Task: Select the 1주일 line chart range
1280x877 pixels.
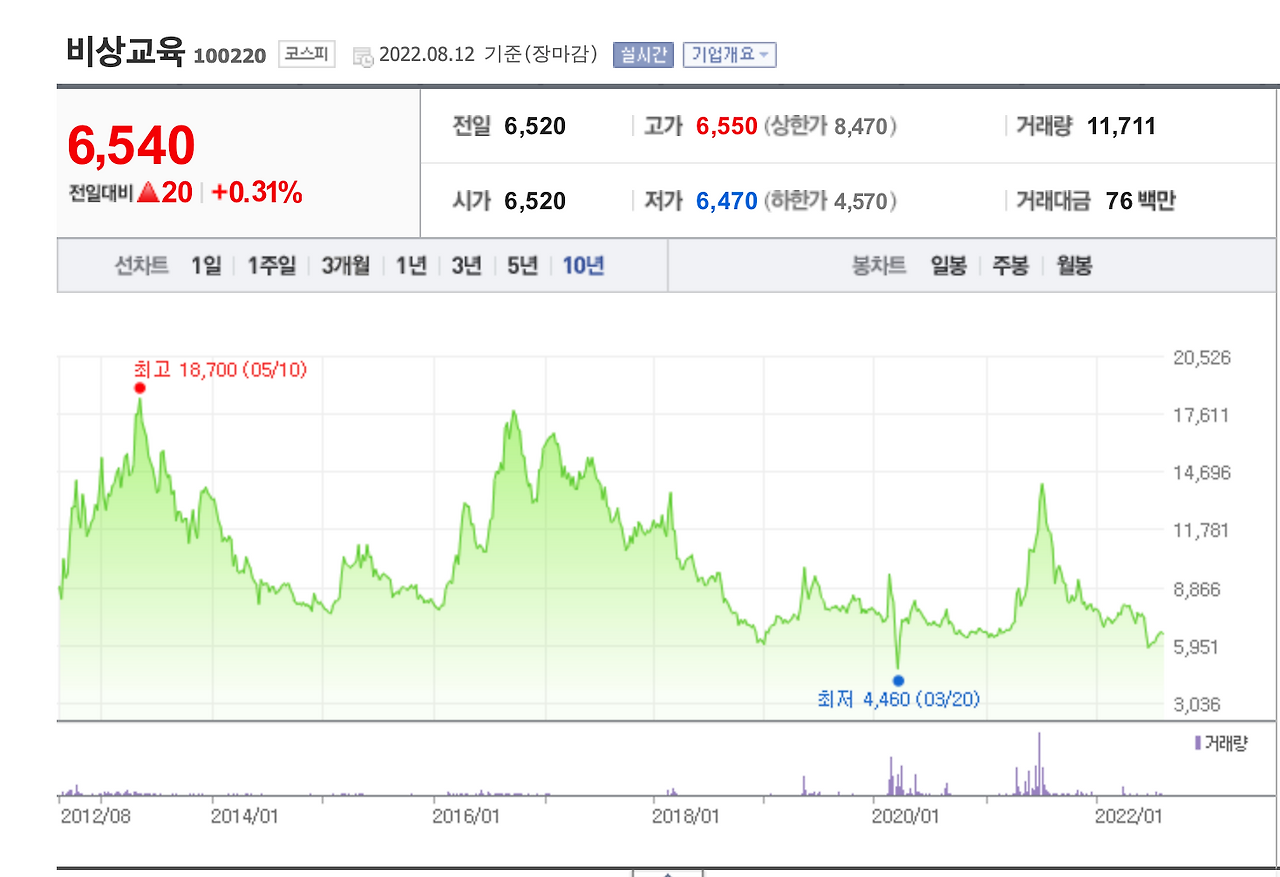Action: (x=272, y=266)
